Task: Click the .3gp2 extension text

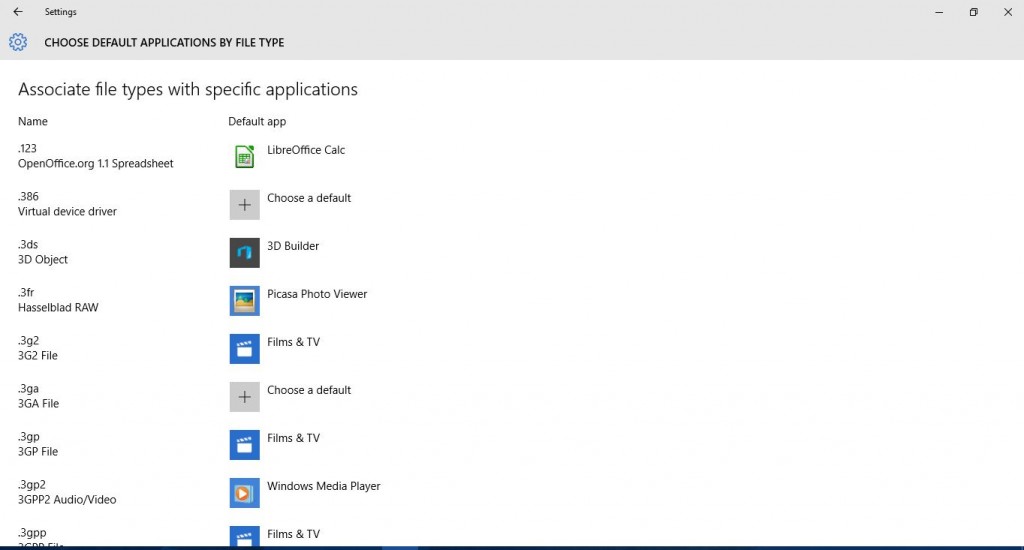Action: (32, 485)
